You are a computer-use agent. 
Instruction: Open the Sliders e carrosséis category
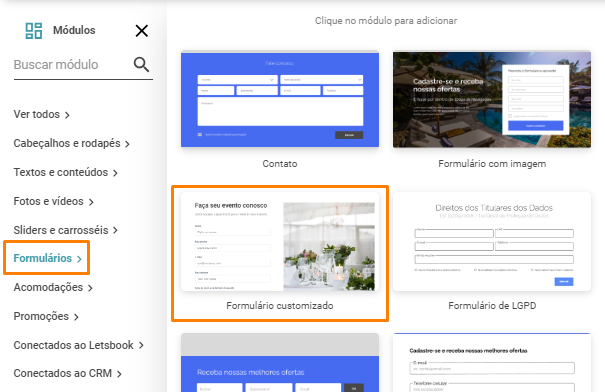[66, 230]
